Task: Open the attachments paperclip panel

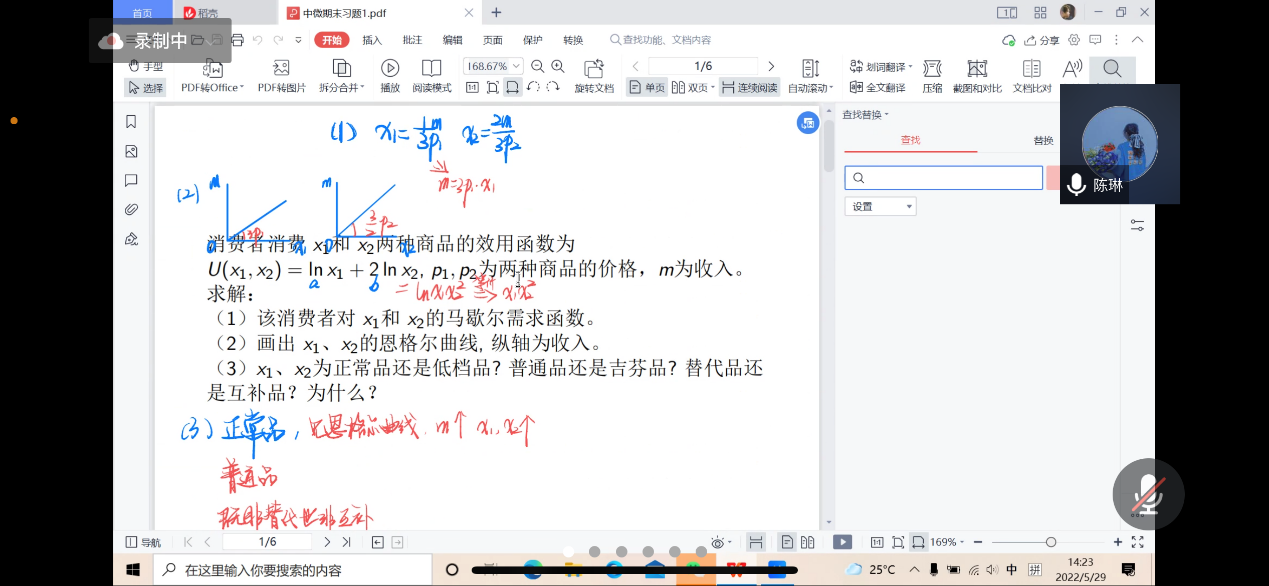Action: tap(131, 209)
